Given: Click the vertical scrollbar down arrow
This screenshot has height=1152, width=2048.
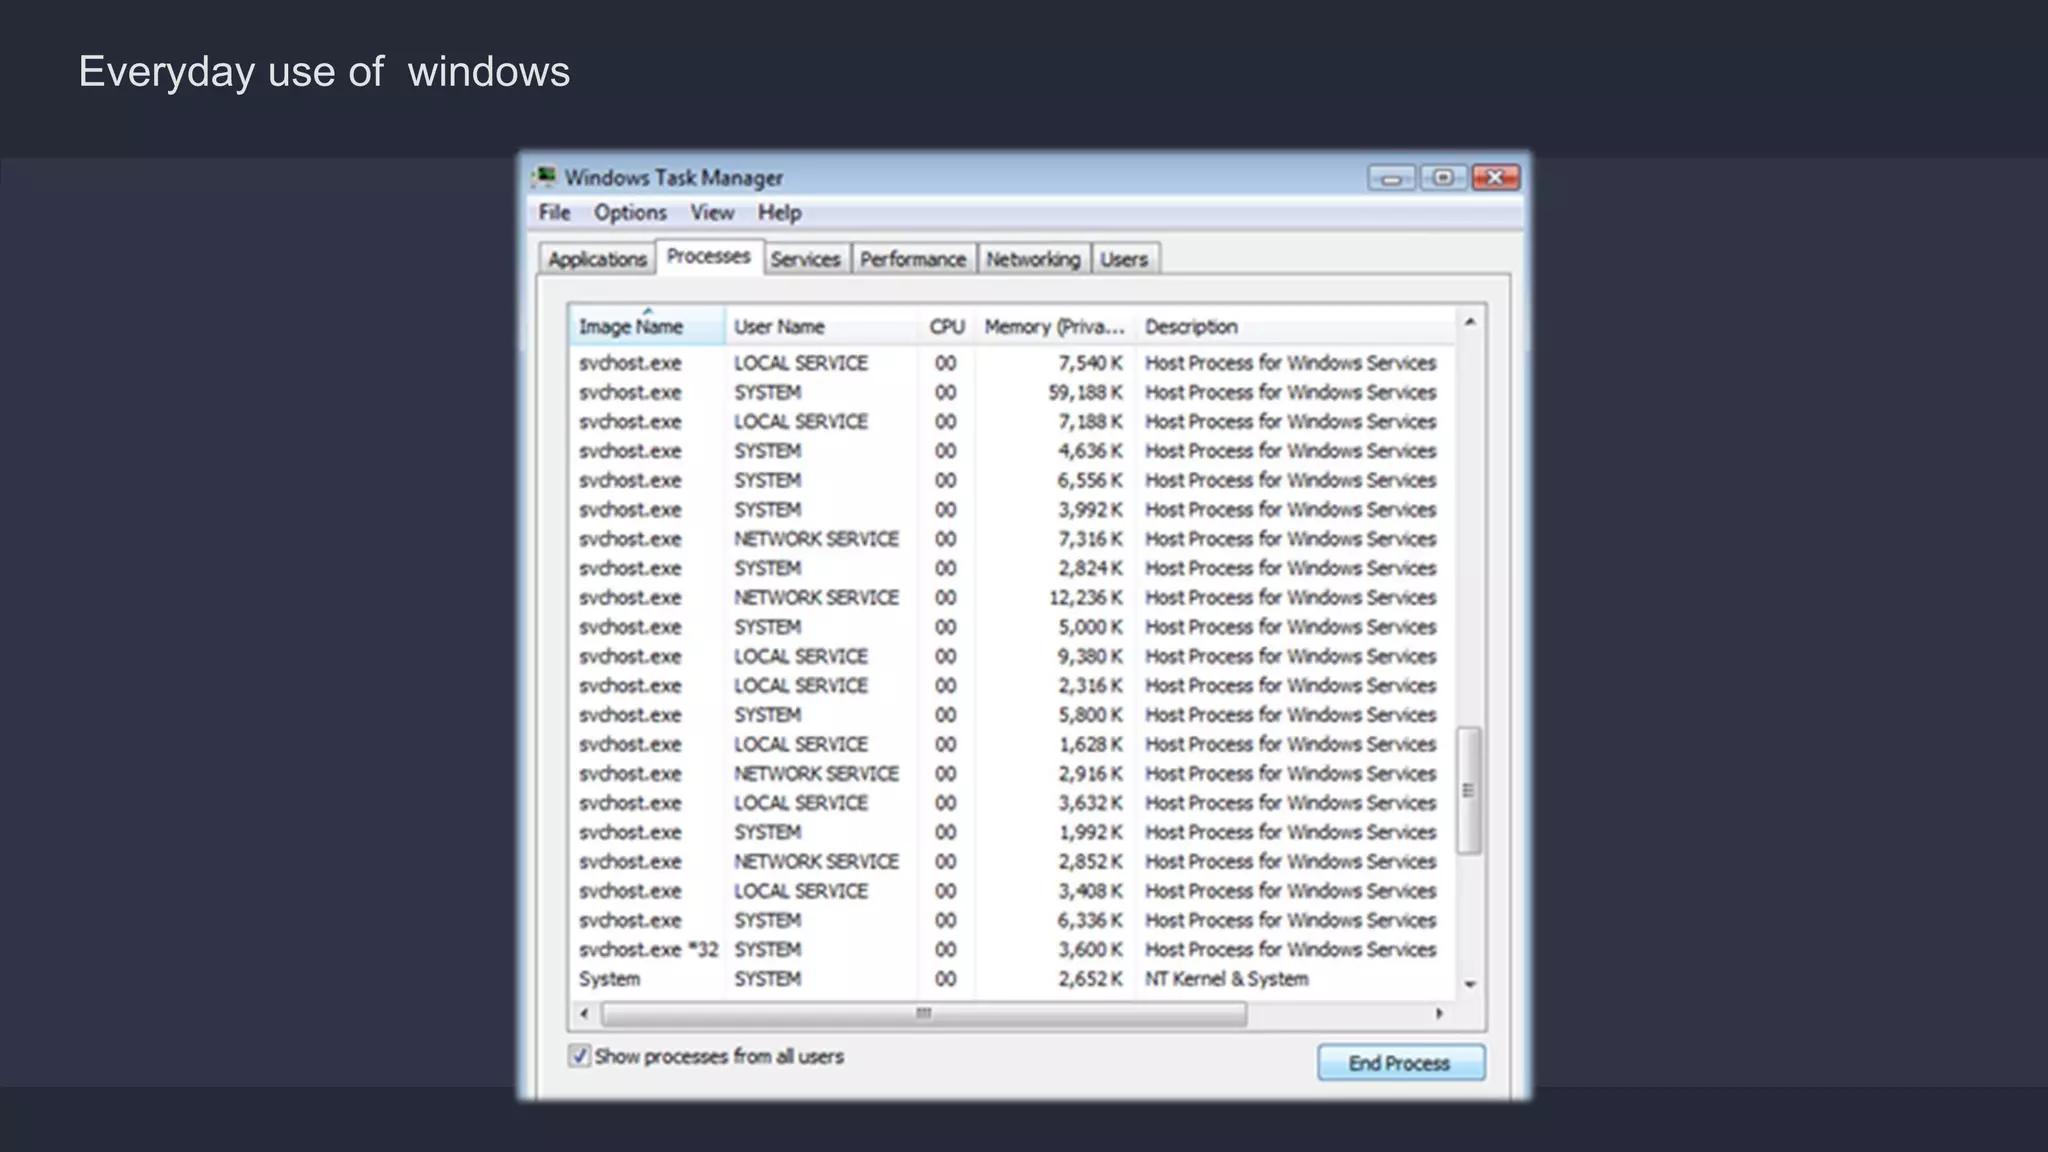Looking at the screenshot, I should pos(1469,985).
